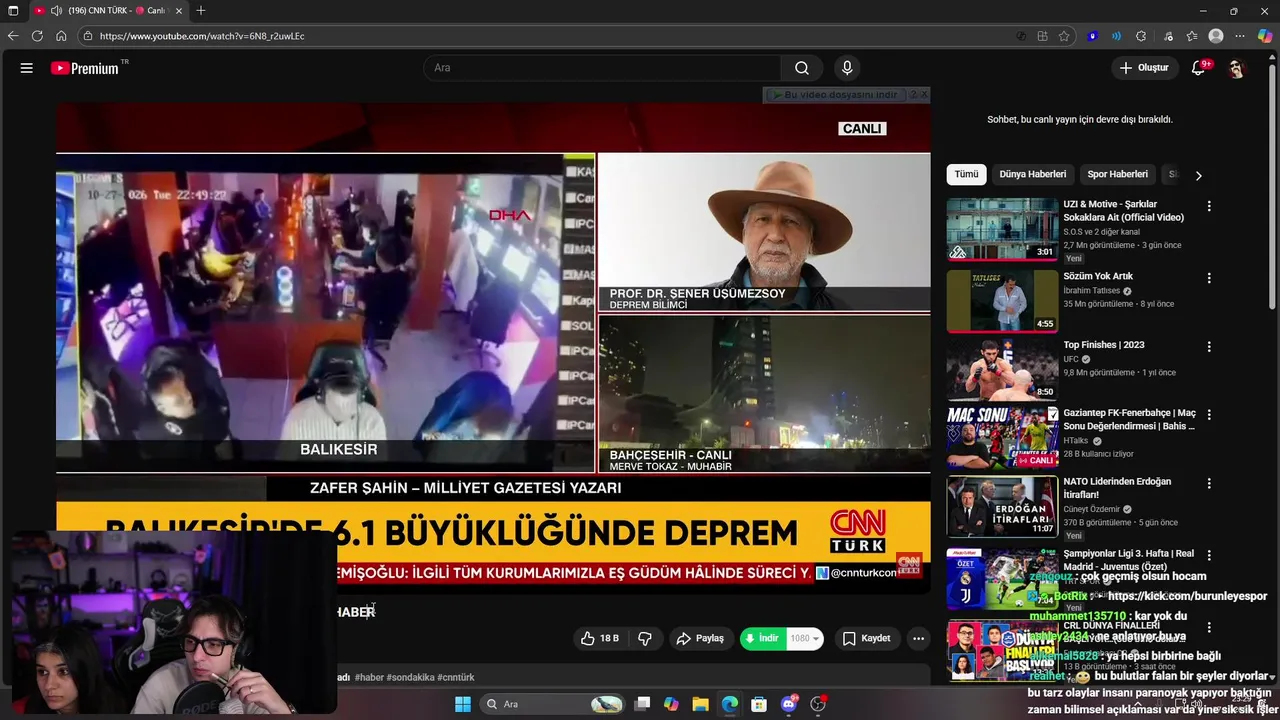Select the Spor Haberleri filter chip
The height and width of the screenshot is (720, 1280).
pos(1117,174)
